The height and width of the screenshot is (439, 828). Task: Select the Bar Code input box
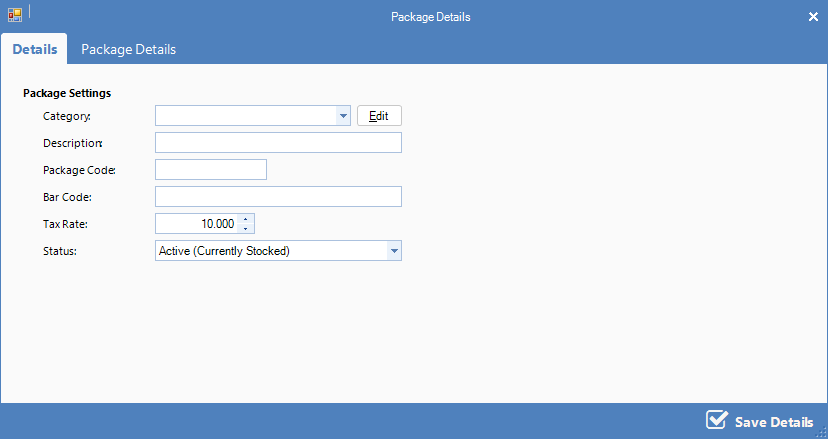tap(278, 197)
